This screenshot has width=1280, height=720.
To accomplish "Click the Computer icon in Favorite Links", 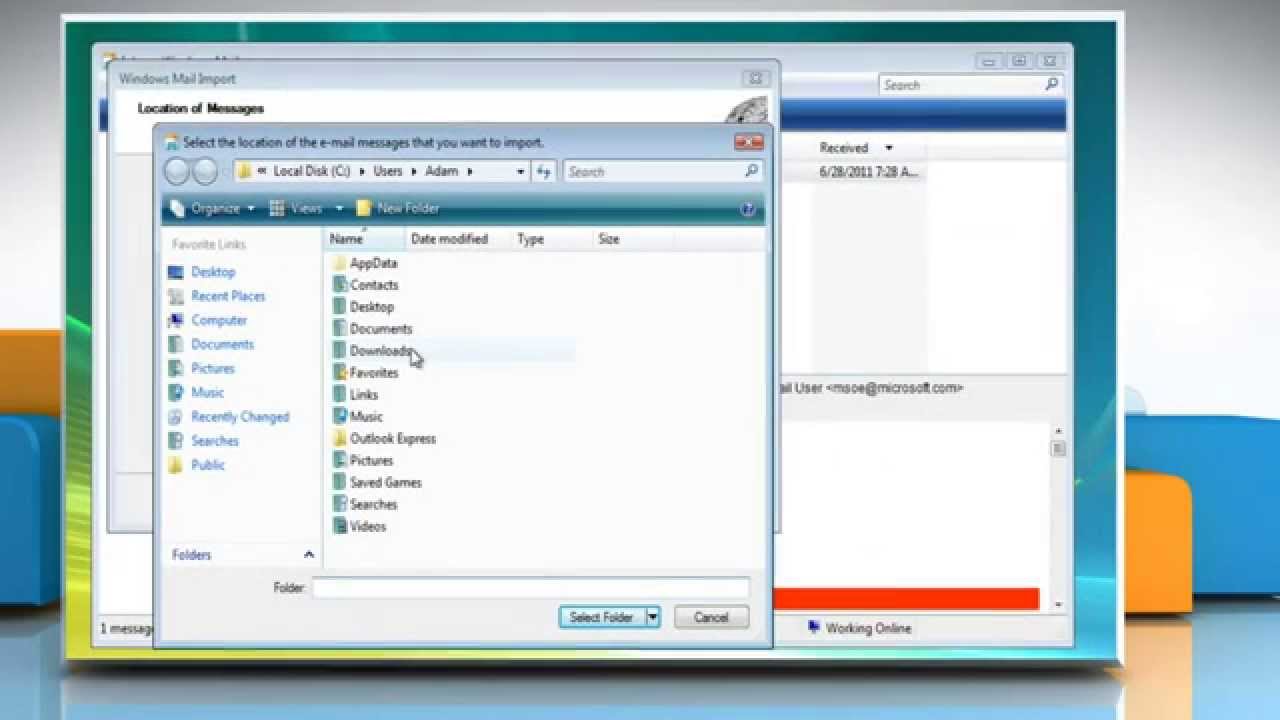I will [176, 320].
